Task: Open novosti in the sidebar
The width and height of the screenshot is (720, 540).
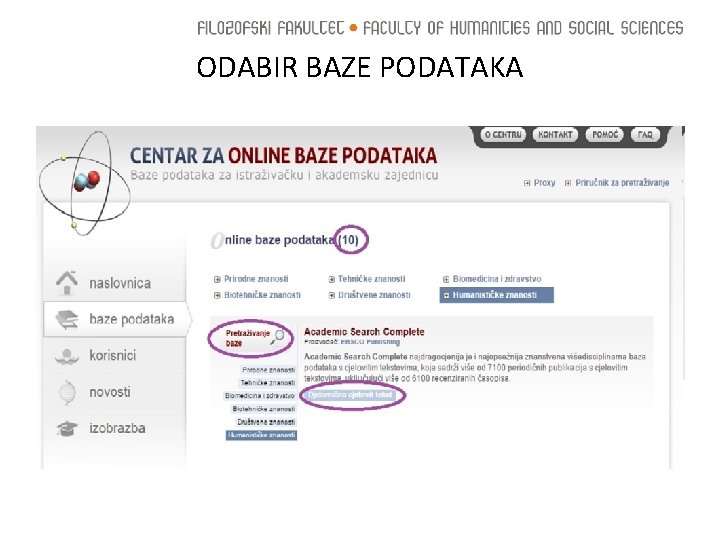Action: pos(110,392)
